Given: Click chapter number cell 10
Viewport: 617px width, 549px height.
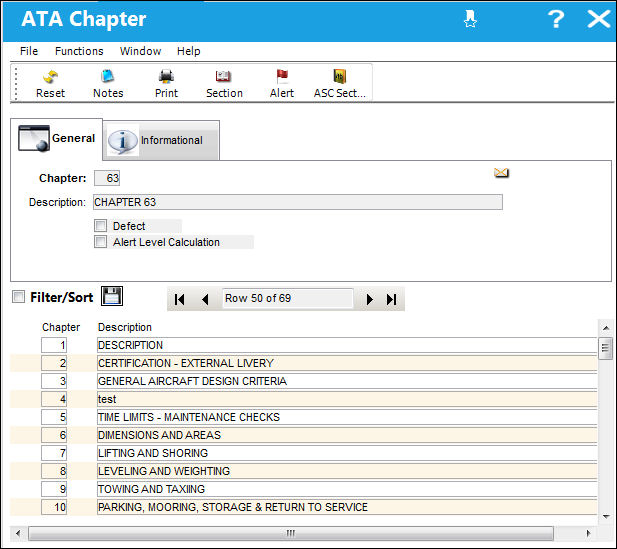Looking at the screenshot, I should point(54,507).
